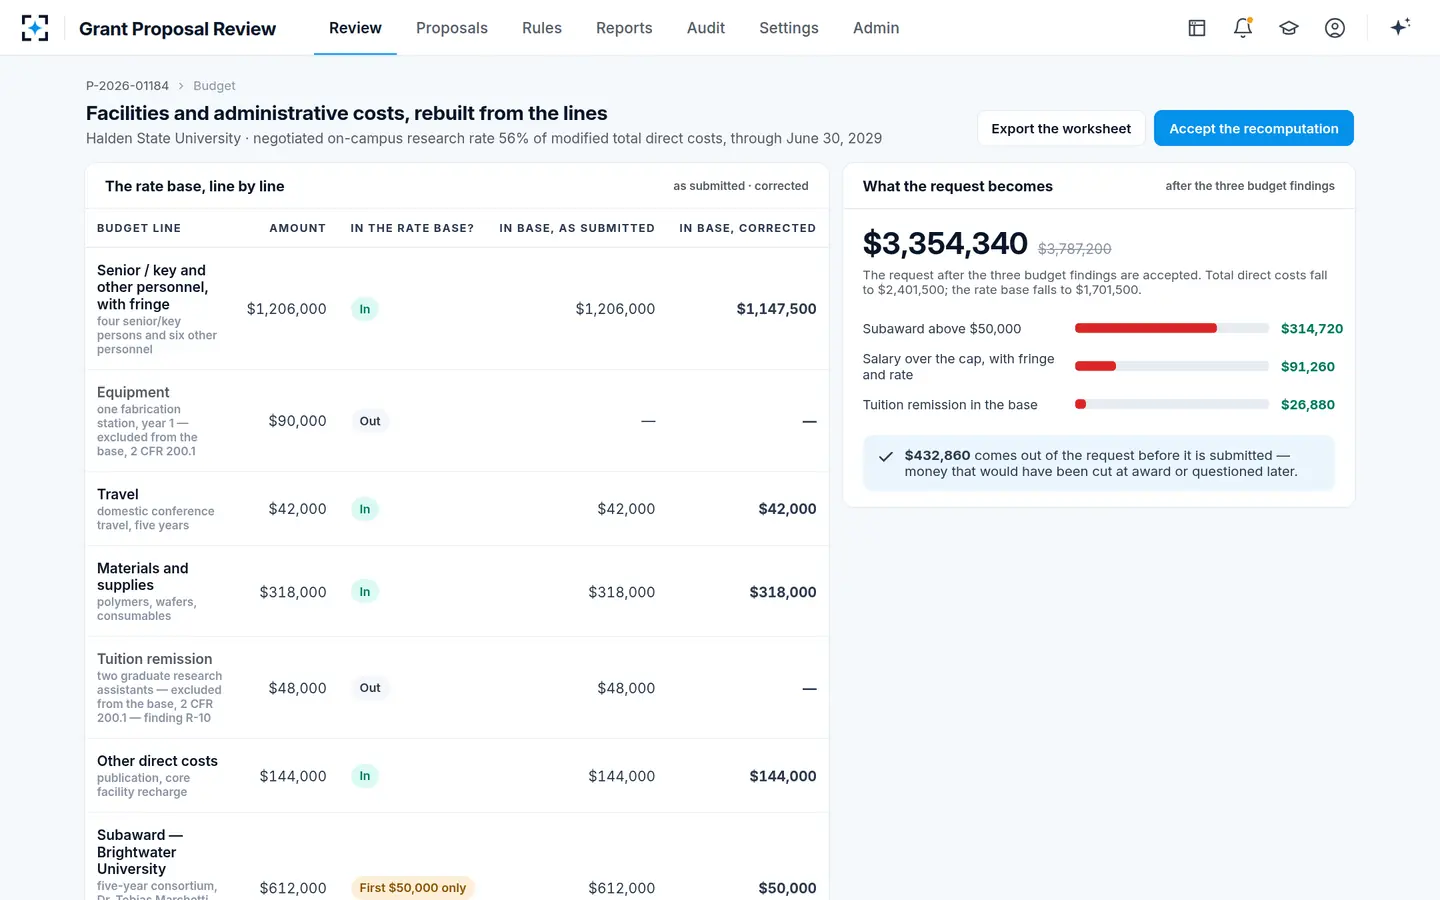Screen dimensions: 1440x900
Task: Click the Out badge in the Equipment row
Action: click(370, 421)
